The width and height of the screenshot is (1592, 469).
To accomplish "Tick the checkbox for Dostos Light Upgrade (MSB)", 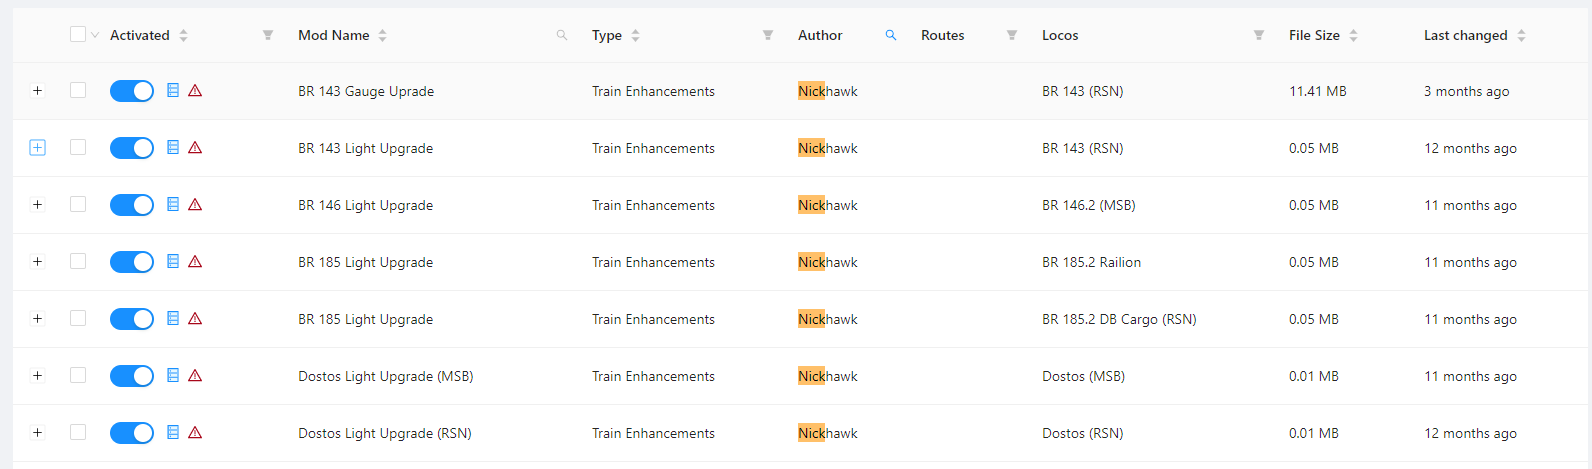I will [78, 376].
